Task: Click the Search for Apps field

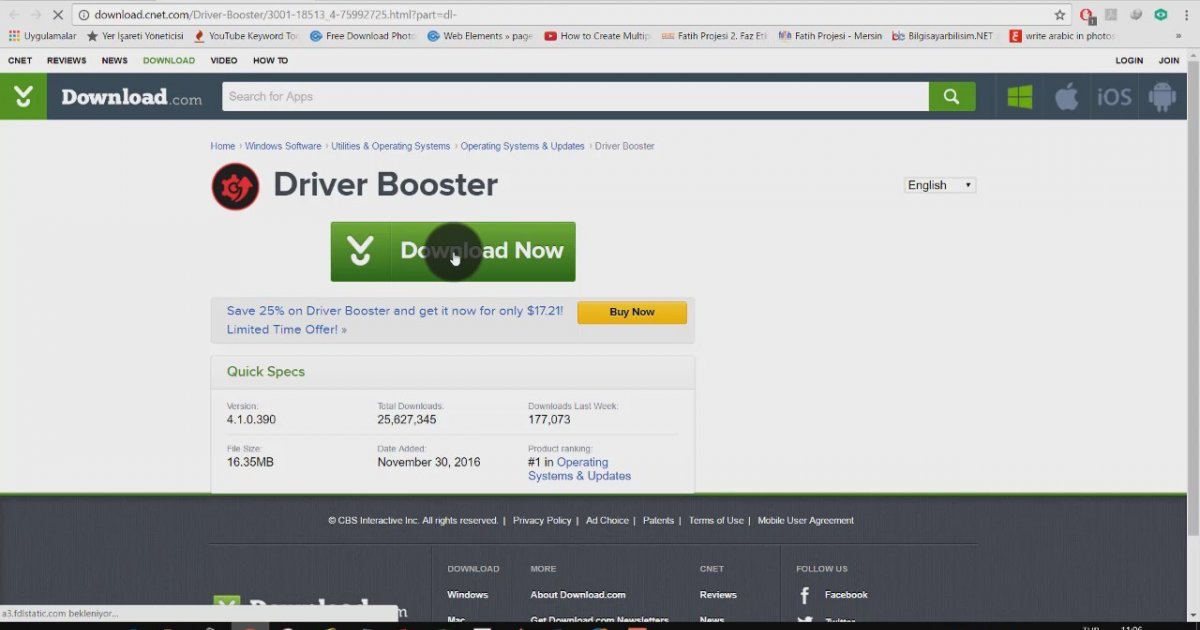Action: [575, 97]
